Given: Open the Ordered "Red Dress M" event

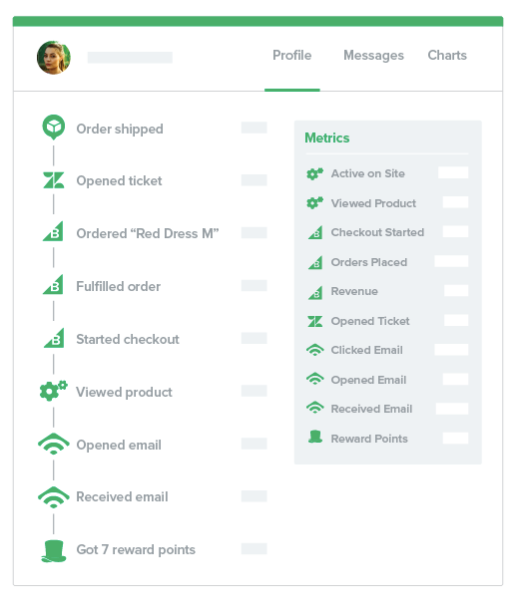Looking at the screenshot, I should (147, 233).
